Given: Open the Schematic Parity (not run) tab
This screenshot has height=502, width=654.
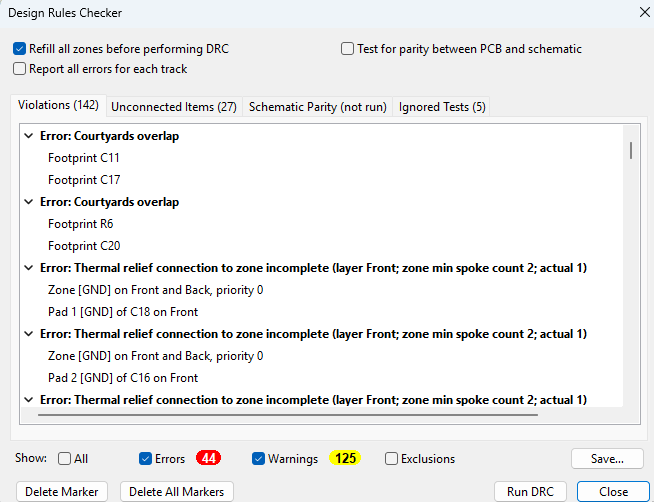Looking at the screenshot, I should [317, 106].
